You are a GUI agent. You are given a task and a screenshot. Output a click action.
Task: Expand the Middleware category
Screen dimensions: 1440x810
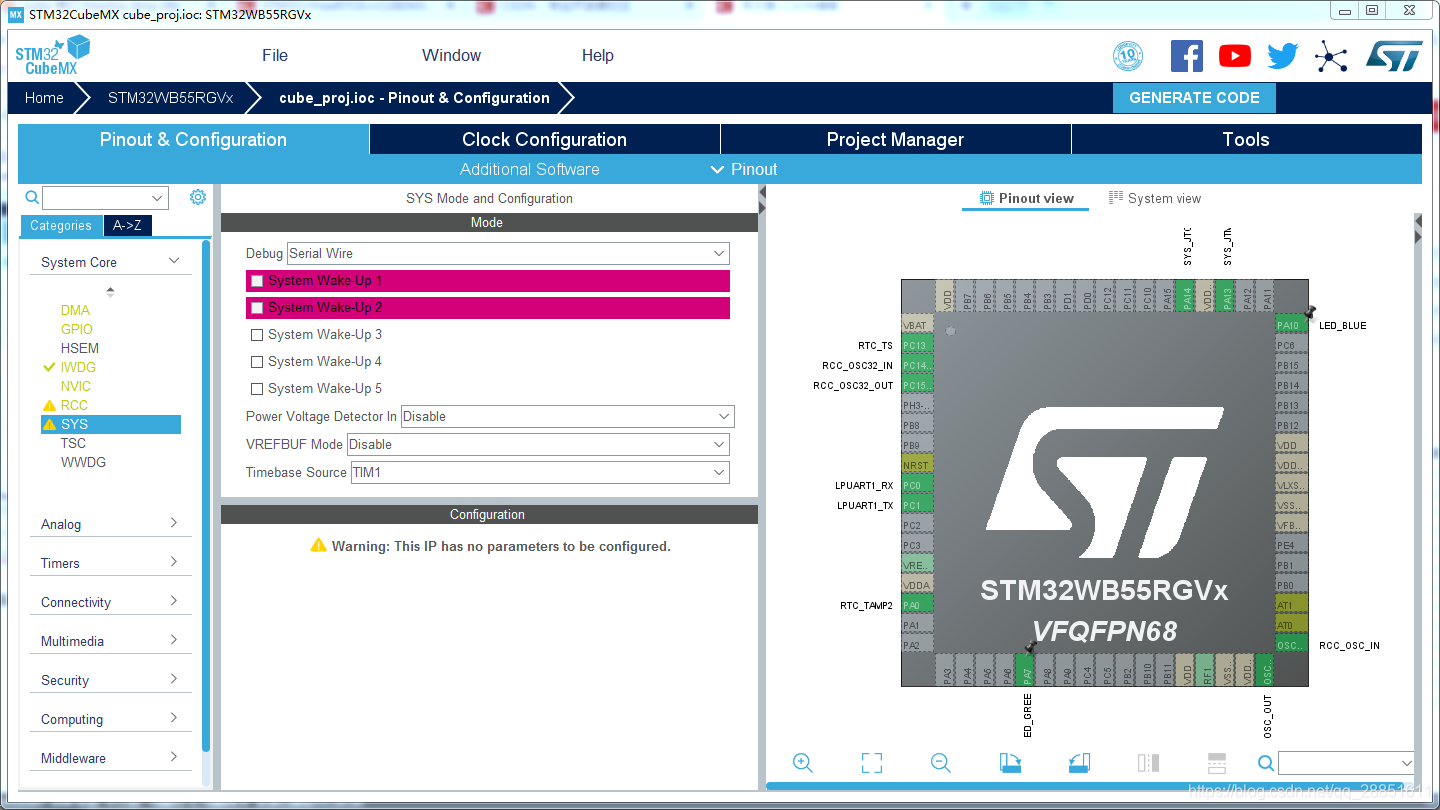click(x=110, y=758)
